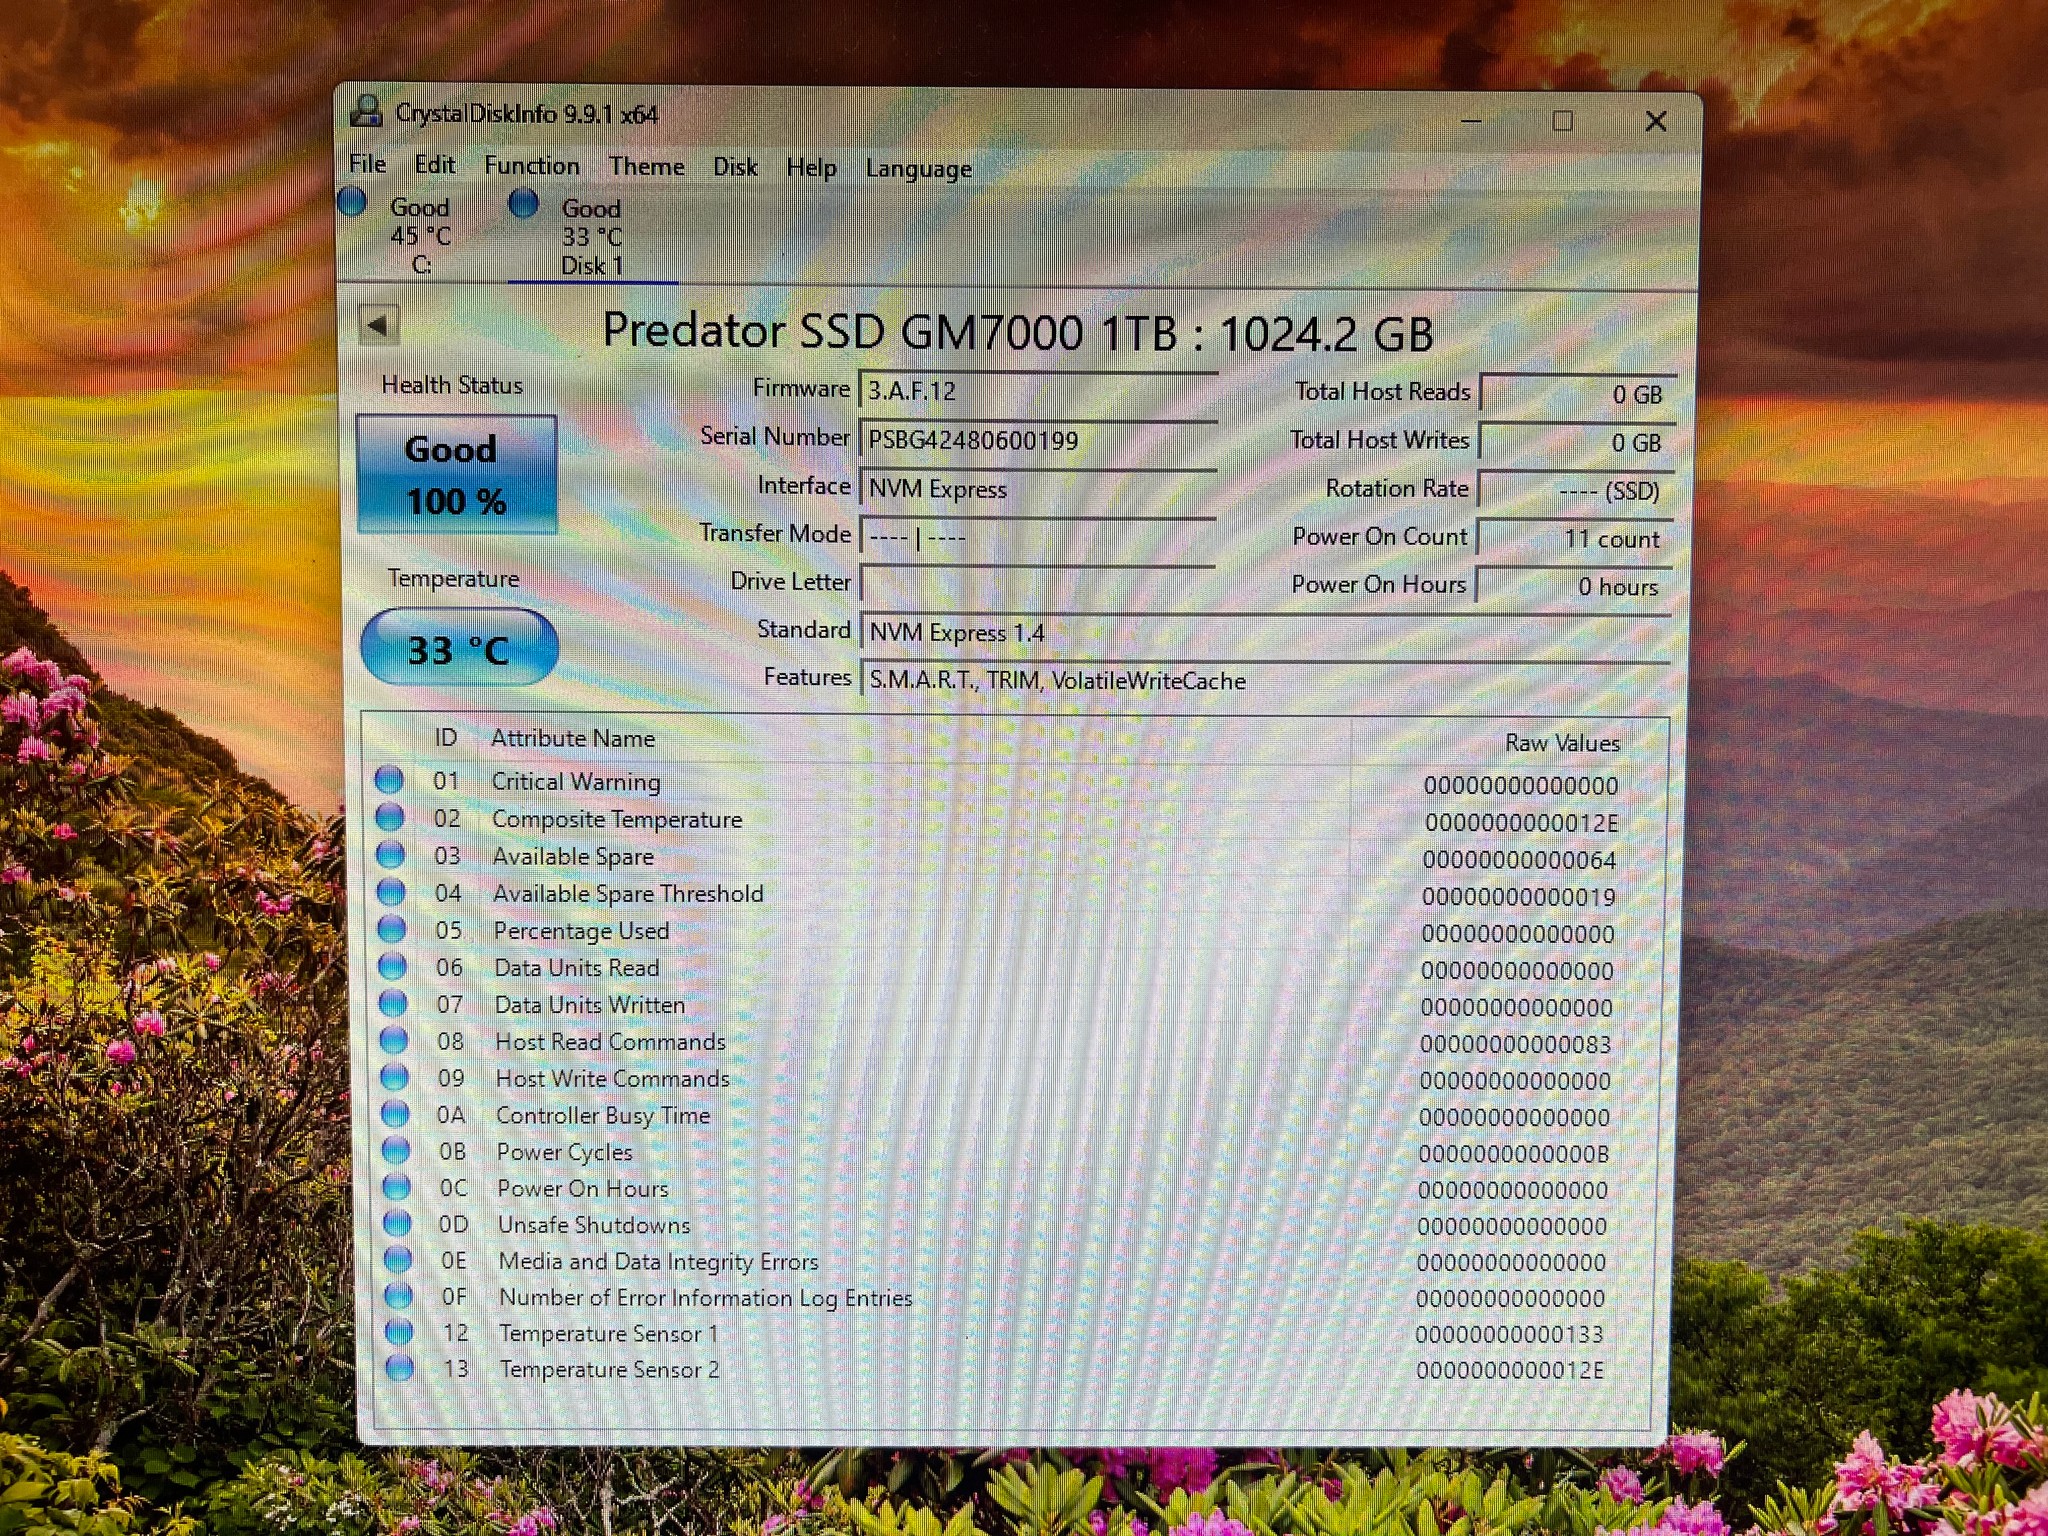Click the previous disk arrow button
The width and height of the screenshot is (2048, 1536).
click(x=379, y=324)
